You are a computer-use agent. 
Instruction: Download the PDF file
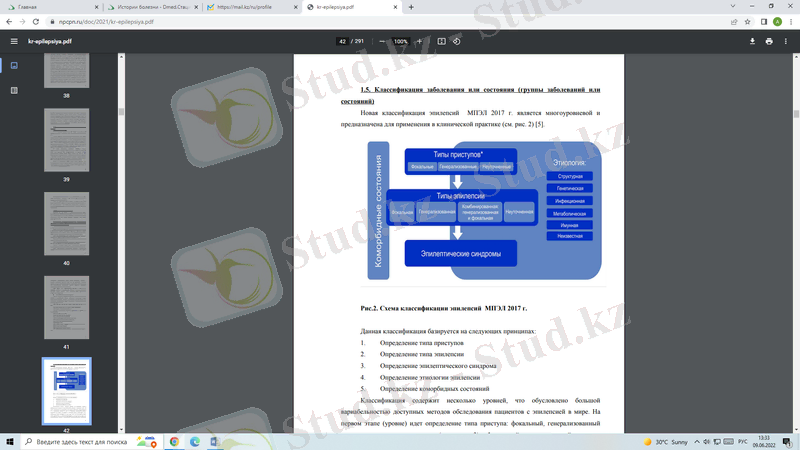pyautogui.click(x=752, y=41)
